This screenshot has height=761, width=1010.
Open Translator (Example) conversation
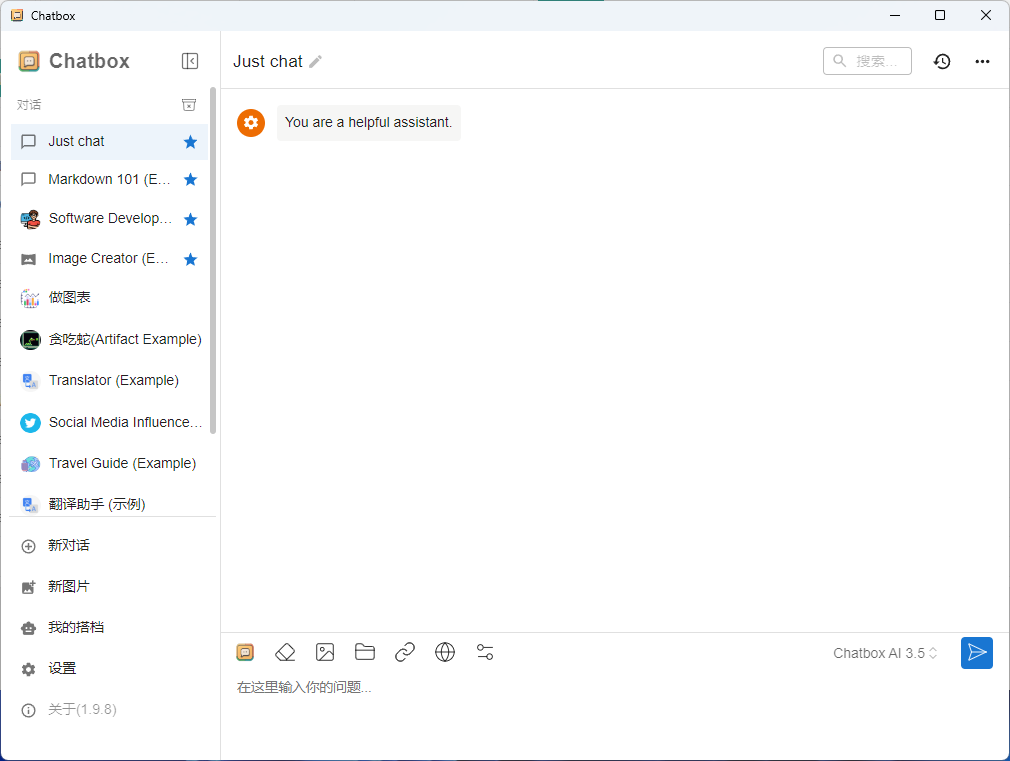tap(110, 380)
